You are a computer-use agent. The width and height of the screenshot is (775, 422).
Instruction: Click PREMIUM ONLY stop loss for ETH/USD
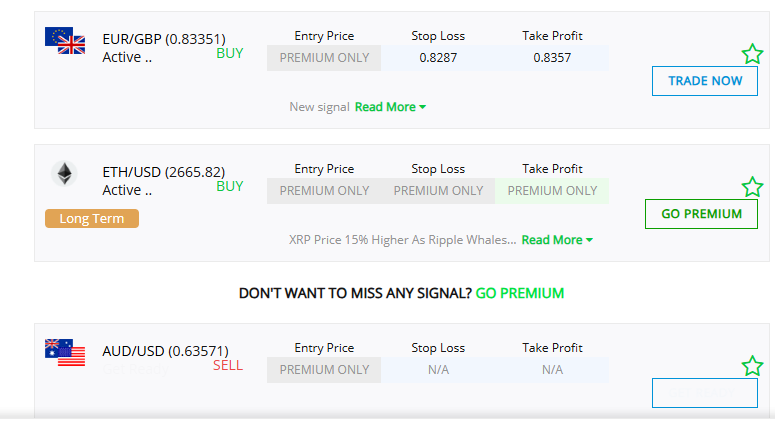[x=438, y=191]
